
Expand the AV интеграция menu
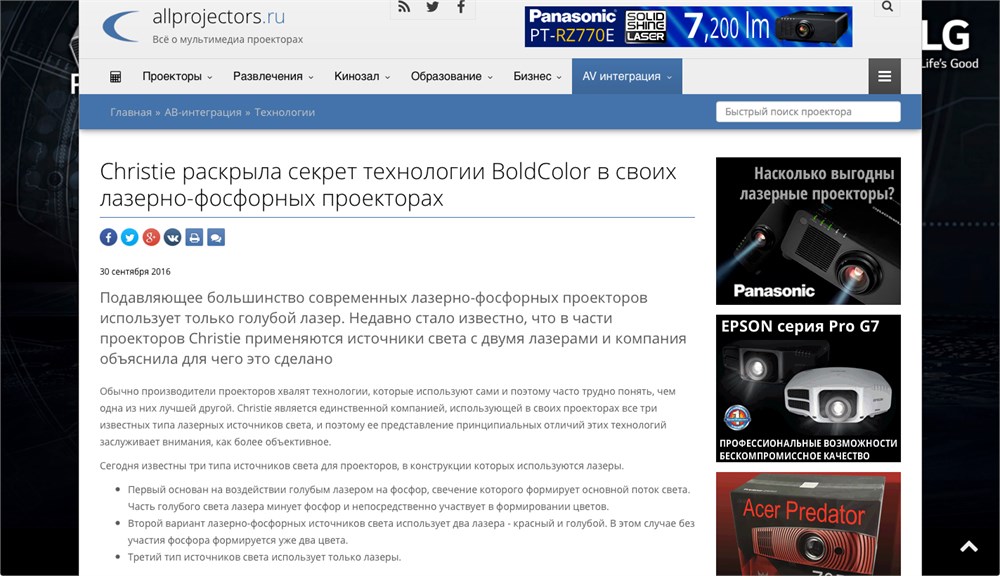(x=627, y=77)
